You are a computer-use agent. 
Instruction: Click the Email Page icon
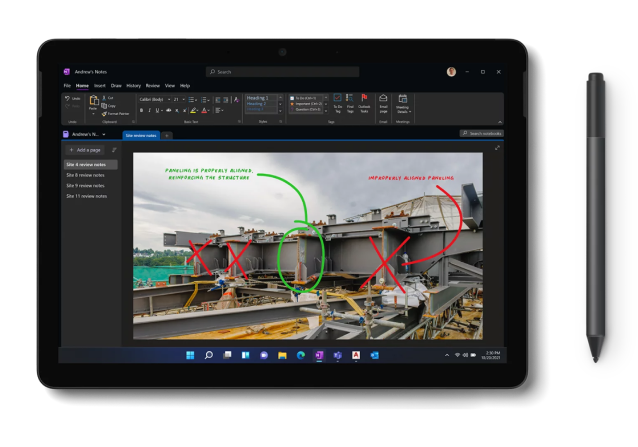pos(383,101)
